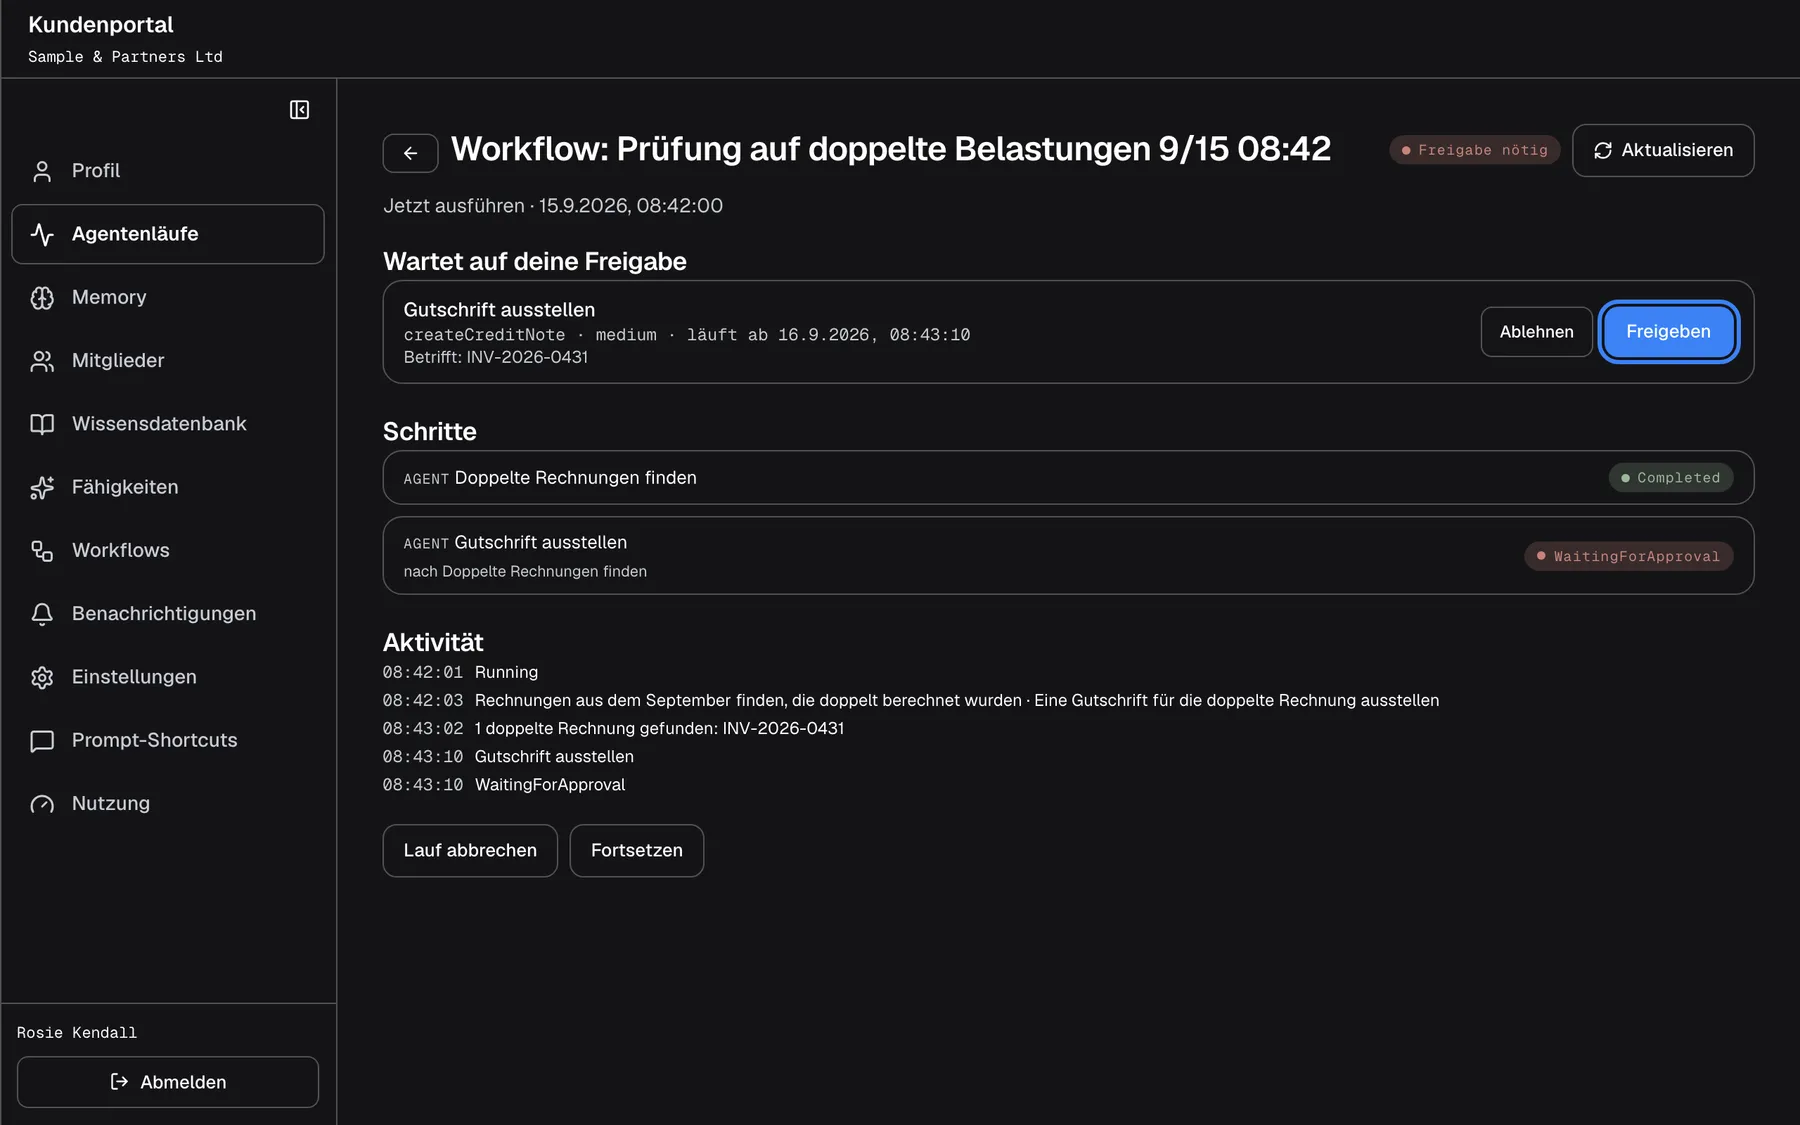This screenshot has width=1800, height=1125.
Task: Select Agentenläufe in the sidebar
Action: [x=168, y=234]
